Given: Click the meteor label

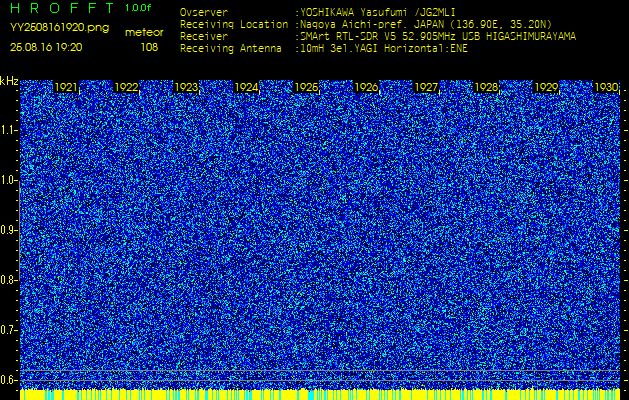Looking at the screenshot, I should [144, 32].
